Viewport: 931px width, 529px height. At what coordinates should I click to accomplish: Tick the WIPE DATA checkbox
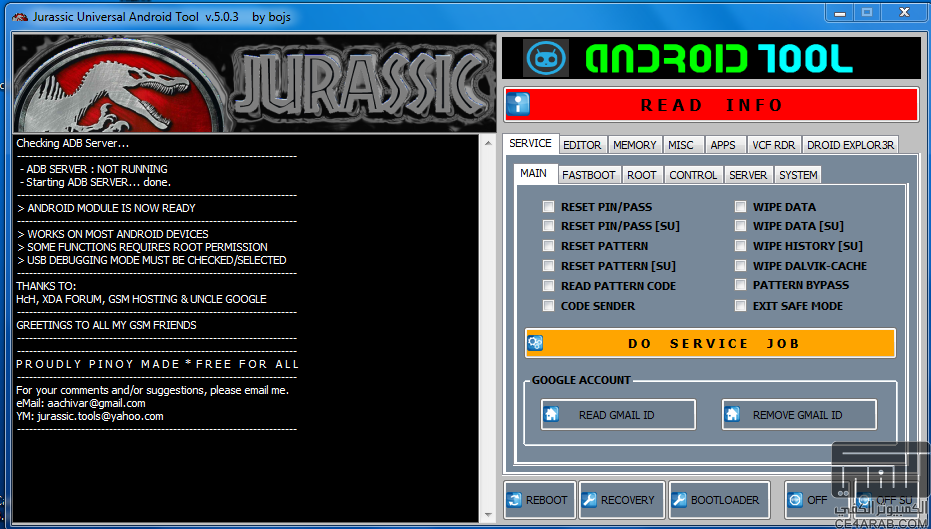point(740,207)
